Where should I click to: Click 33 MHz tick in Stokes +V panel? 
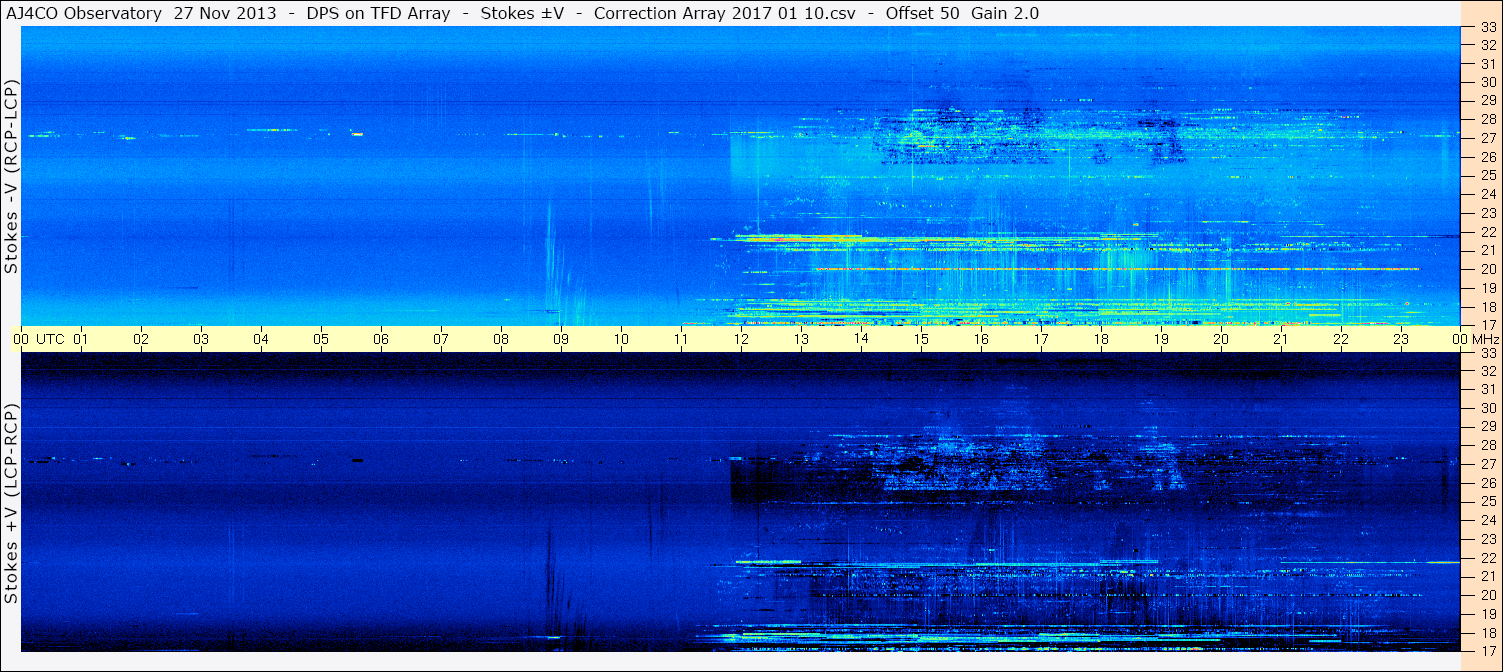click(x=1488, y=352)
